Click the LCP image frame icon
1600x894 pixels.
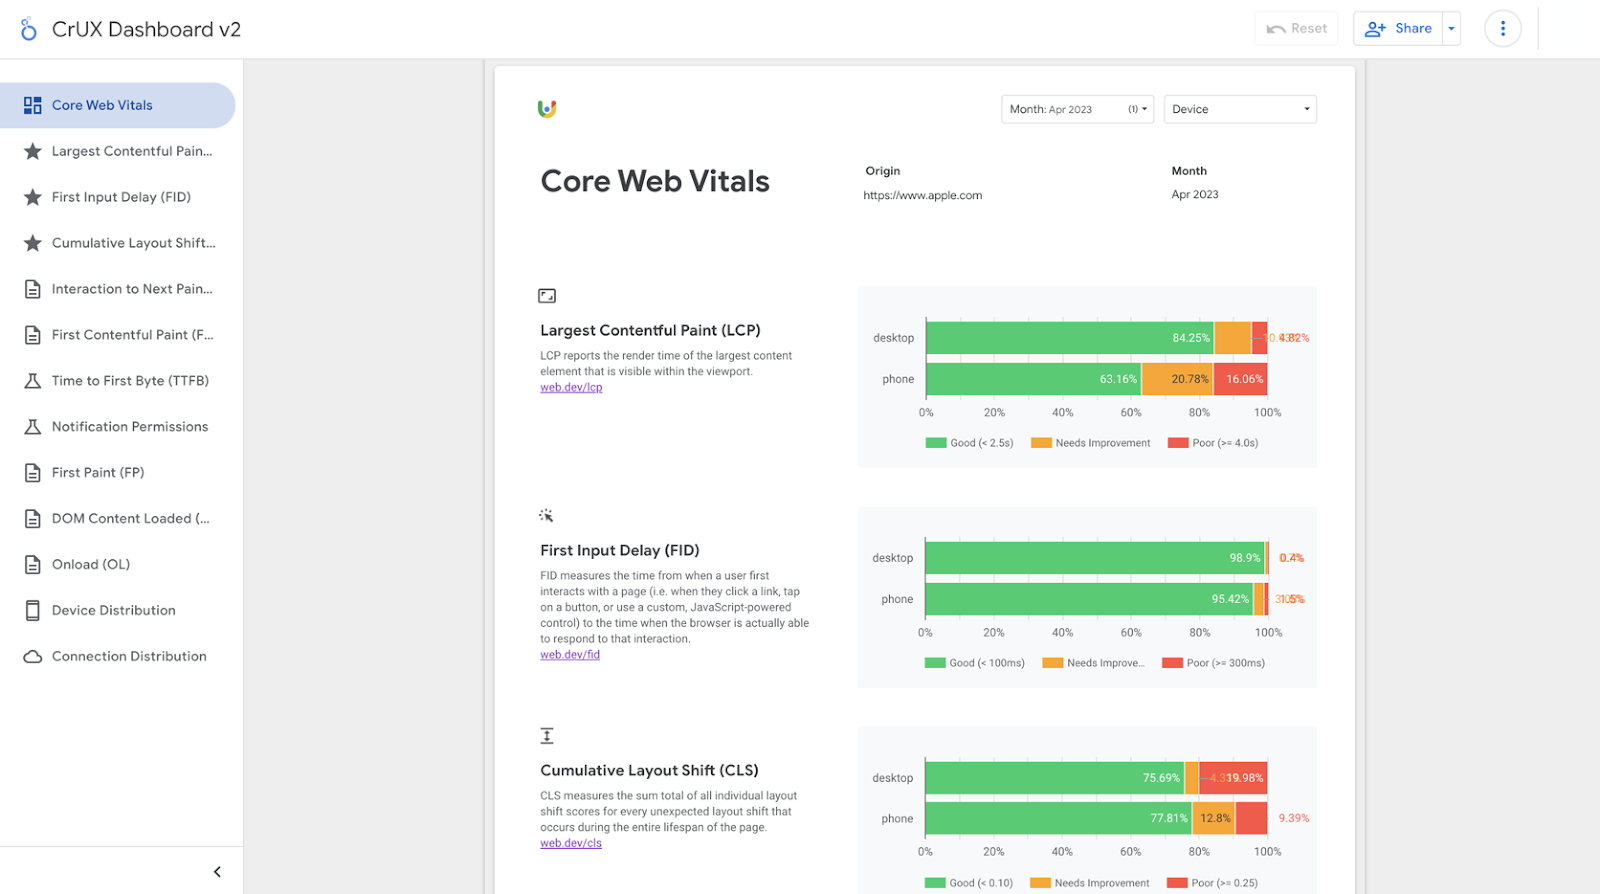pos(547,296)
